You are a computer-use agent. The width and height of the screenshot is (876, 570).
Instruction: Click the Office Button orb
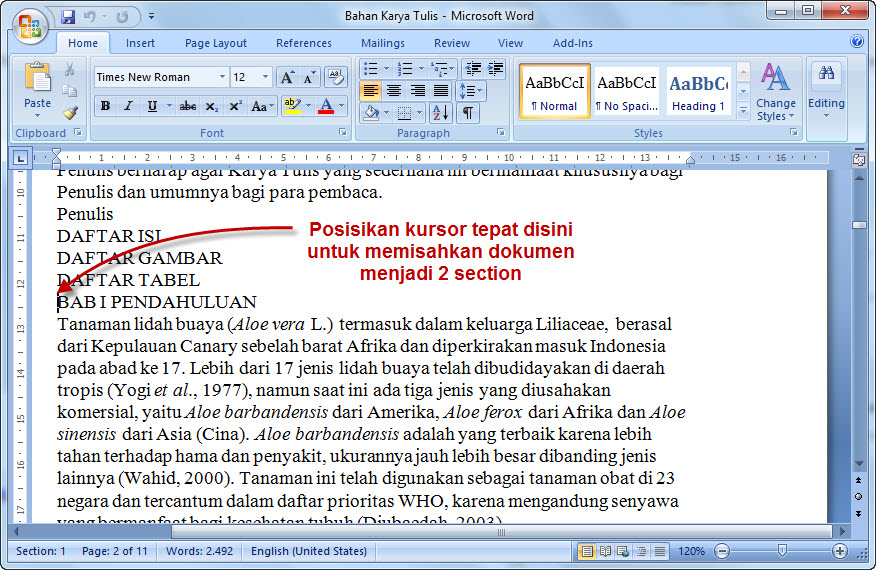click(30, 26)
